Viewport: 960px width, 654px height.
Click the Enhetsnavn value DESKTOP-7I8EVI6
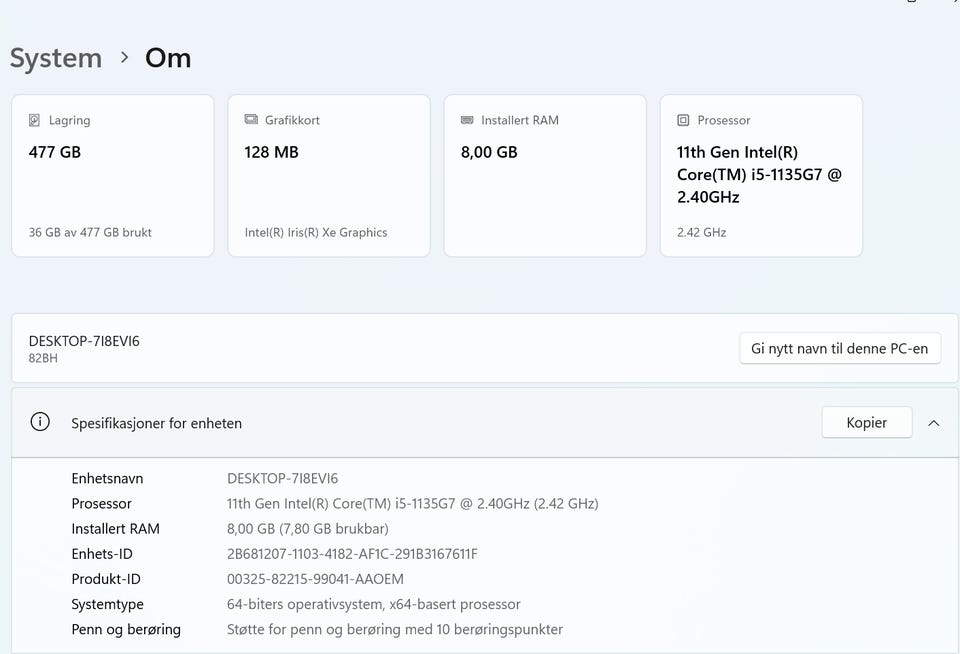282,478
